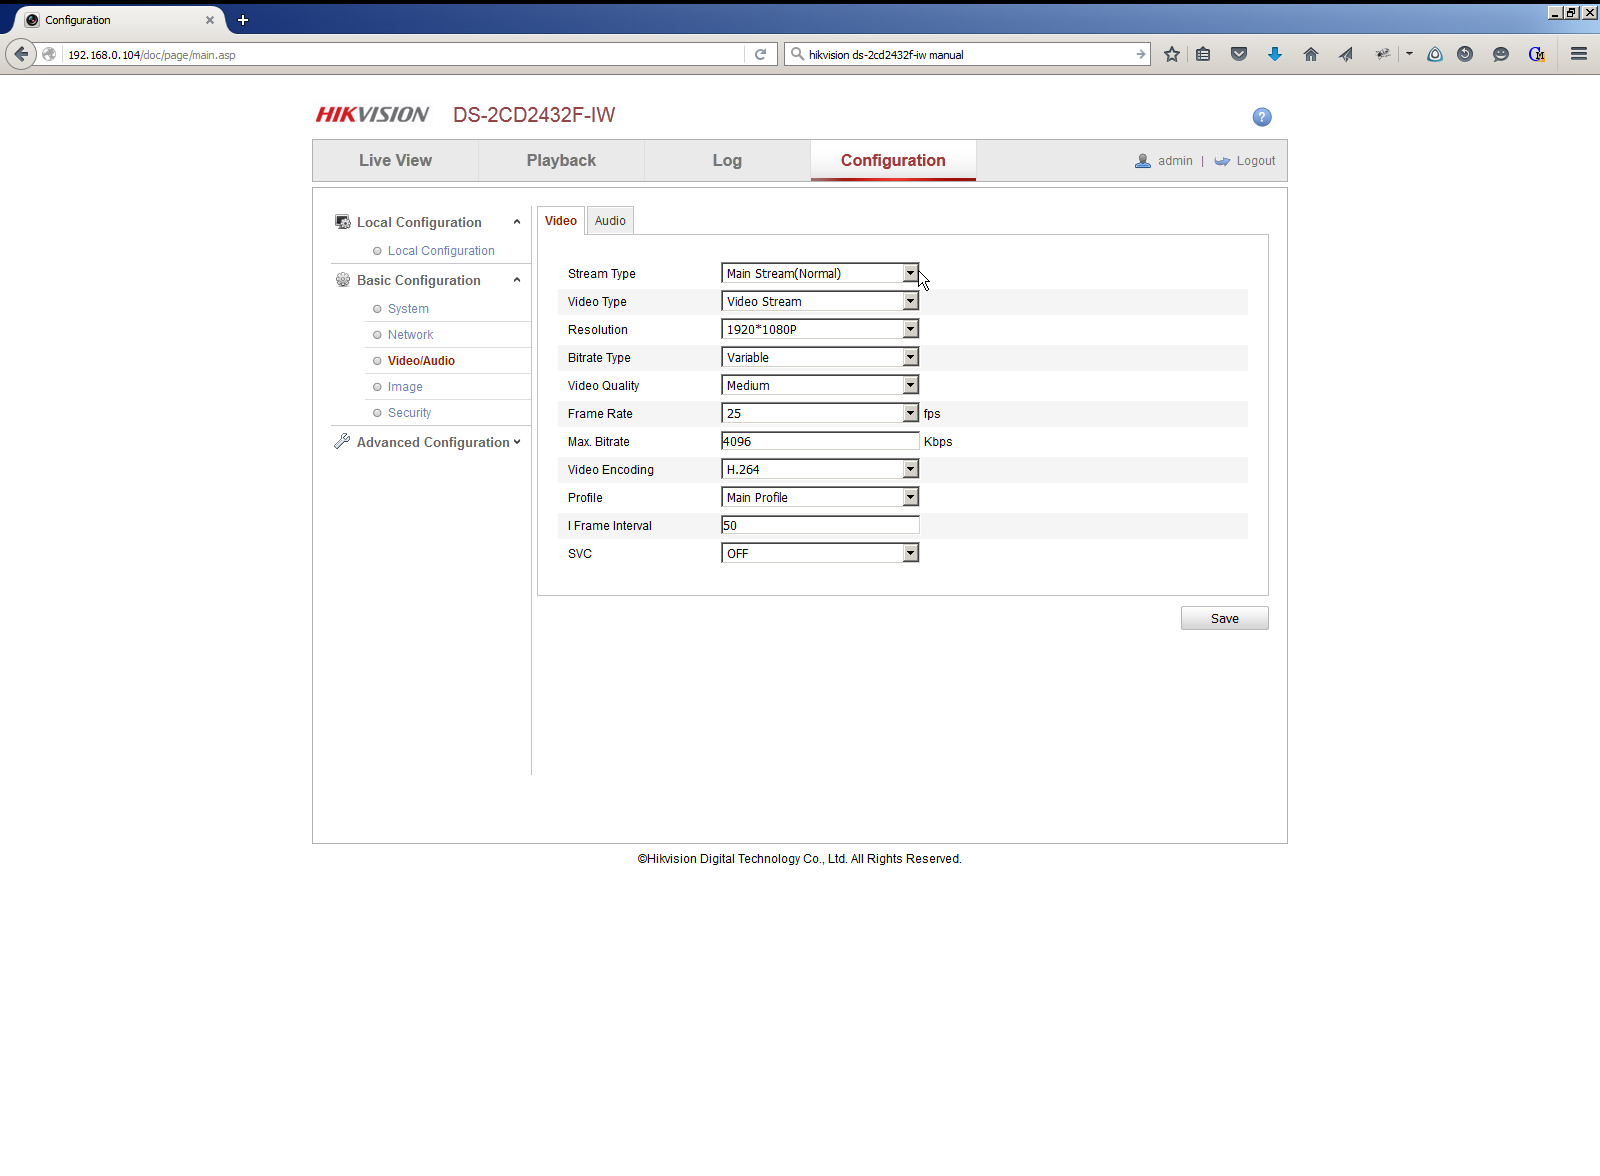The width and height of the screenshot is (1600, 1176).
Task: Click the browser Back arrow button
Action: tap(21, 54)
